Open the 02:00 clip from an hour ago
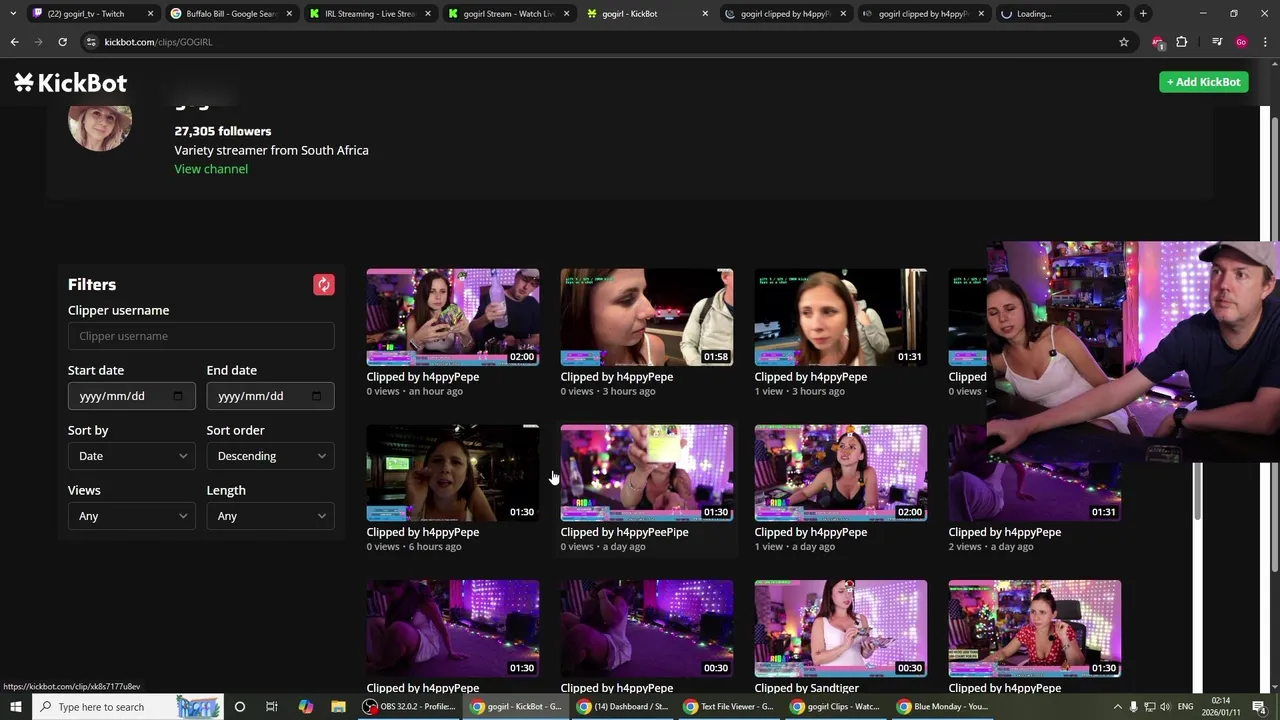 point(453,317)
